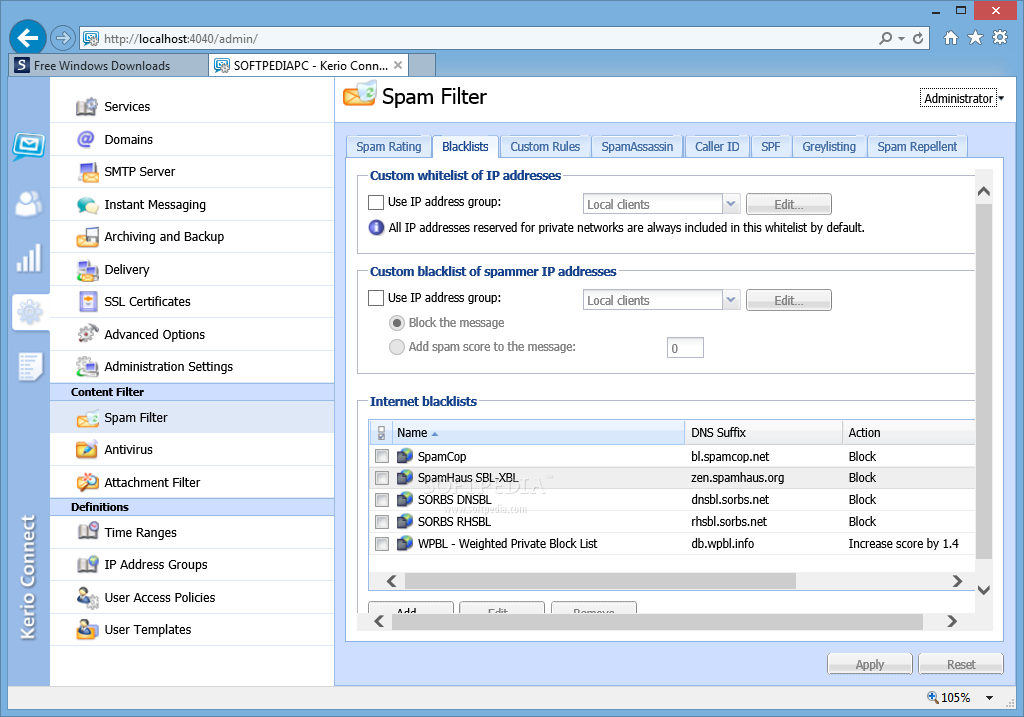Click the Reset button
The width and height of the screenshot is (1024, 717).
961,664
